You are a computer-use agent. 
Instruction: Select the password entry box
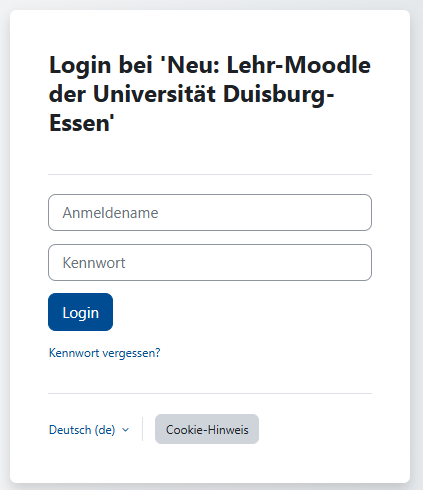click(210, 263)
